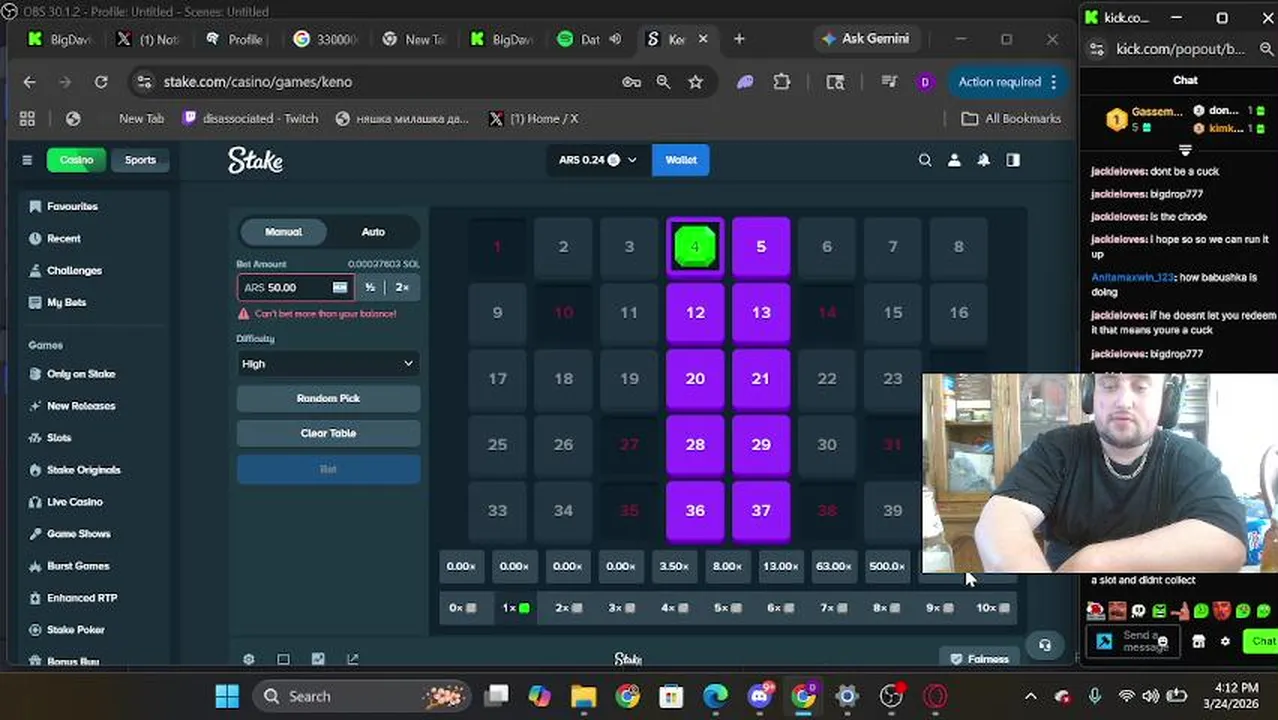Toggle Keno number 28 tile
Image resolution: width=1278 pixels, height=720 pixels.
(x=695, y=444)
